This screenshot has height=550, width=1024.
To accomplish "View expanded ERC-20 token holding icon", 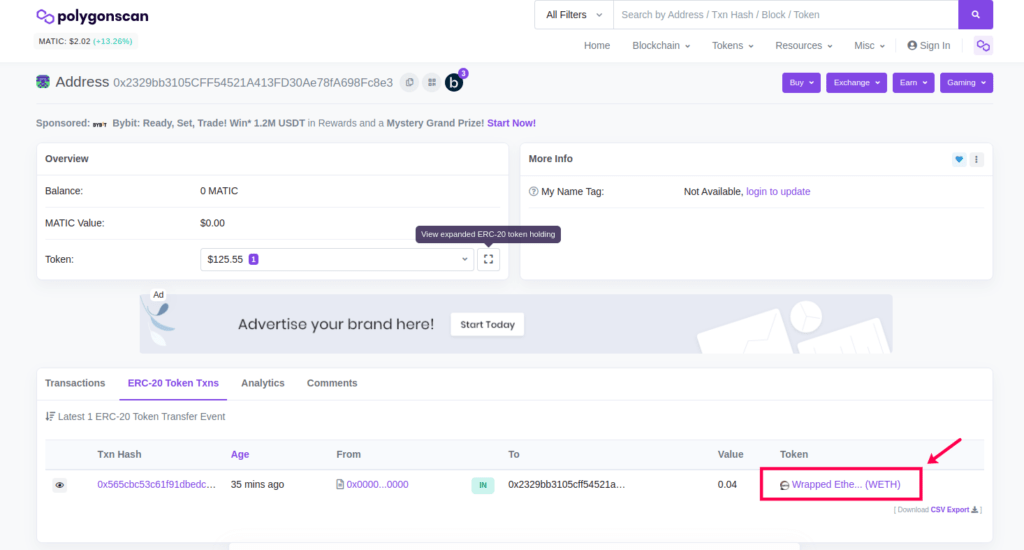I will pos(488,259).
